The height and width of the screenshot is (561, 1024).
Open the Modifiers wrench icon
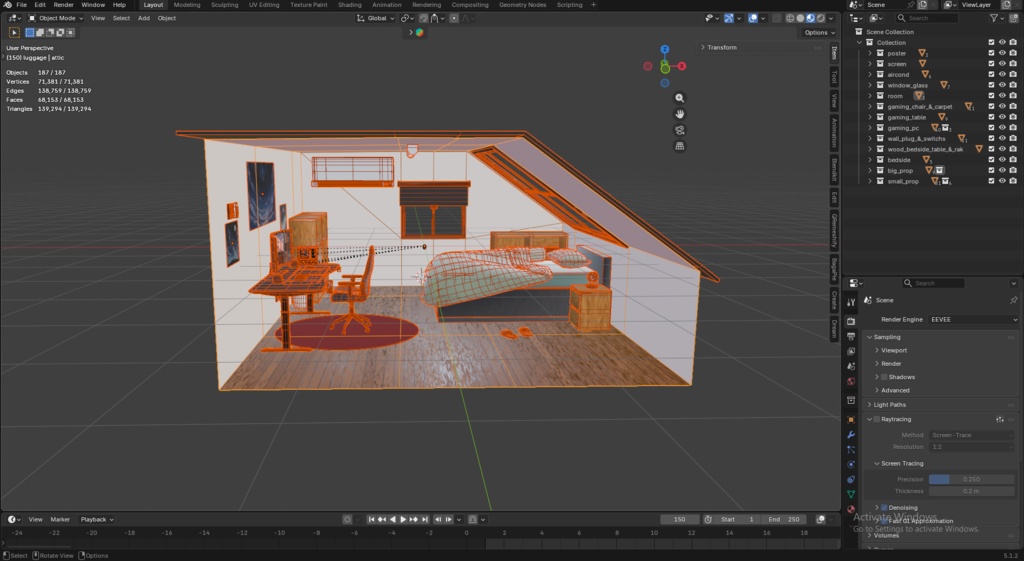(851, 434)
